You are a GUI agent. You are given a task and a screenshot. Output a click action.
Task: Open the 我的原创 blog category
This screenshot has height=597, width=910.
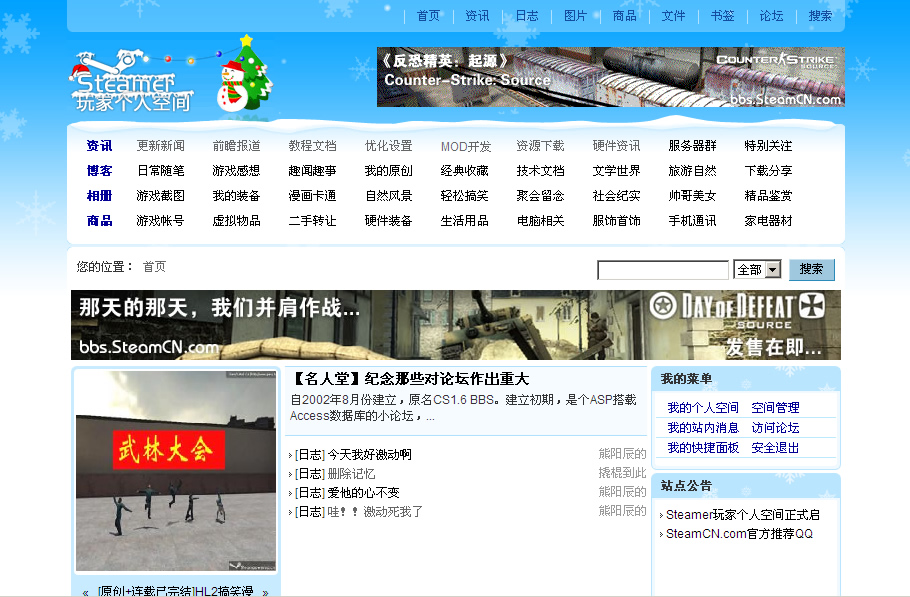[388, 171]
